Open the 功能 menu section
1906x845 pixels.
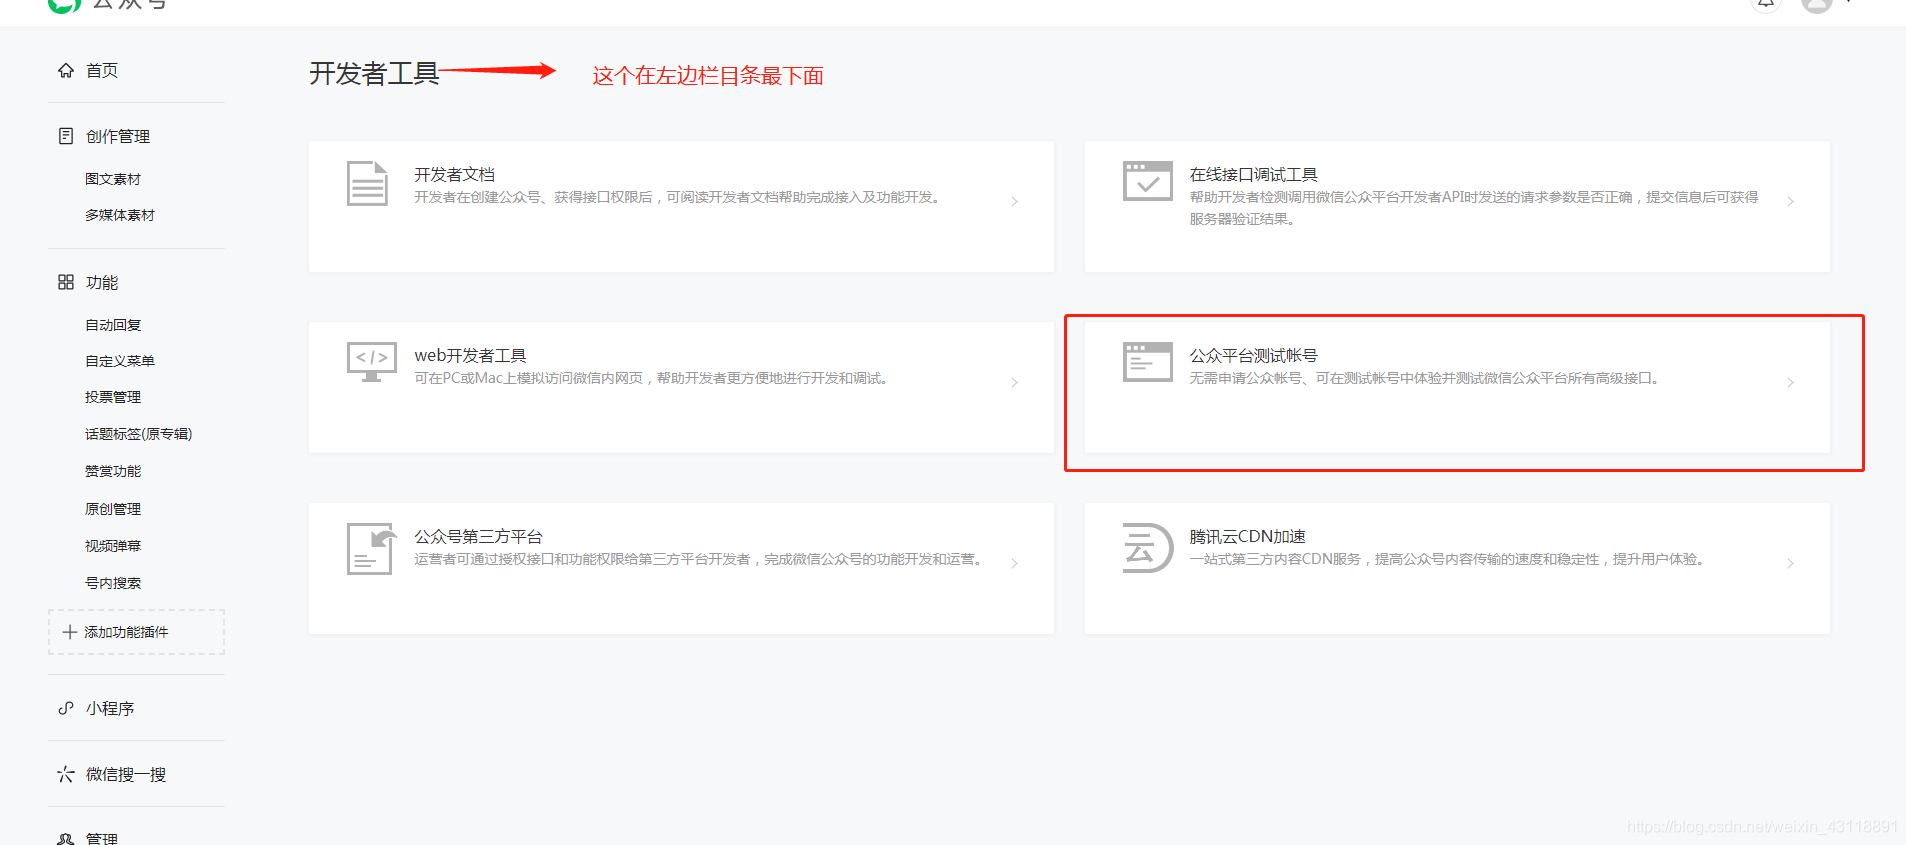(x=102, y=282)
